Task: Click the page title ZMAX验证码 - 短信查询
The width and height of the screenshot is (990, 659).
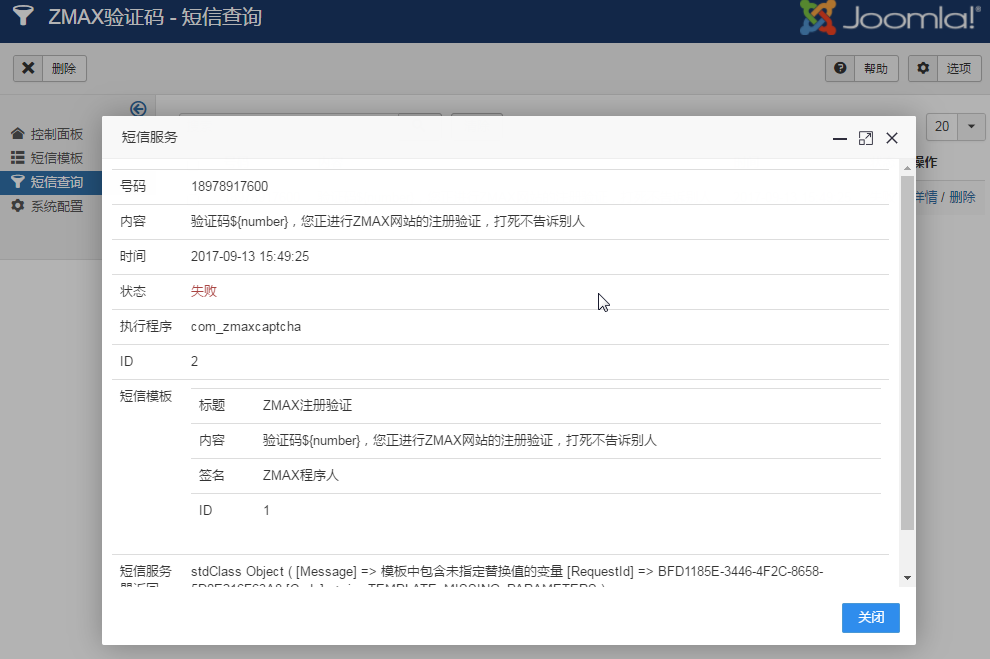Action: coord(155,16)
